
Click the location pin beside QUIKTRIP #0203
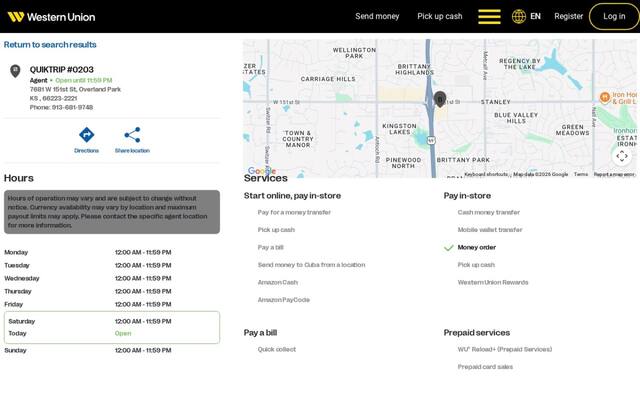point(15,71)
